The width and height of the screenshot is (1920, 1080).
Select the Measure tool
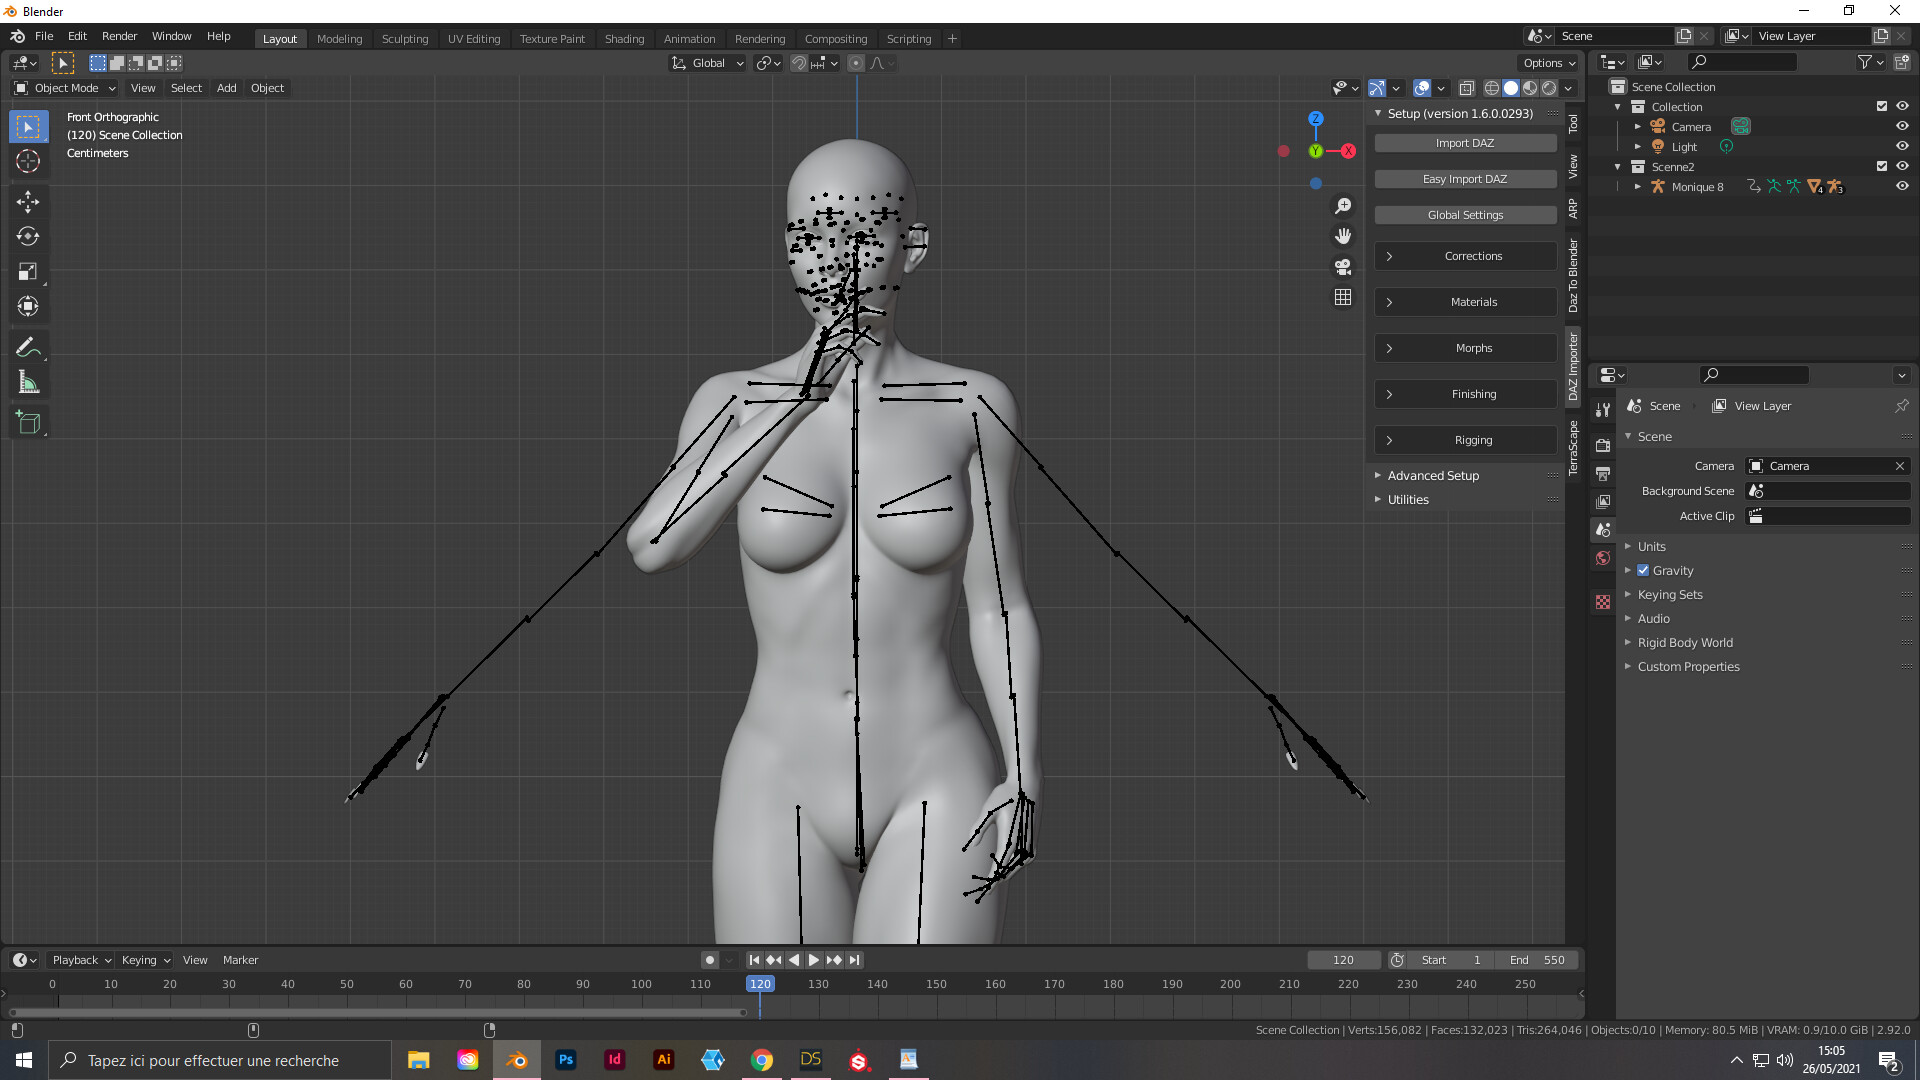(28, 383)
